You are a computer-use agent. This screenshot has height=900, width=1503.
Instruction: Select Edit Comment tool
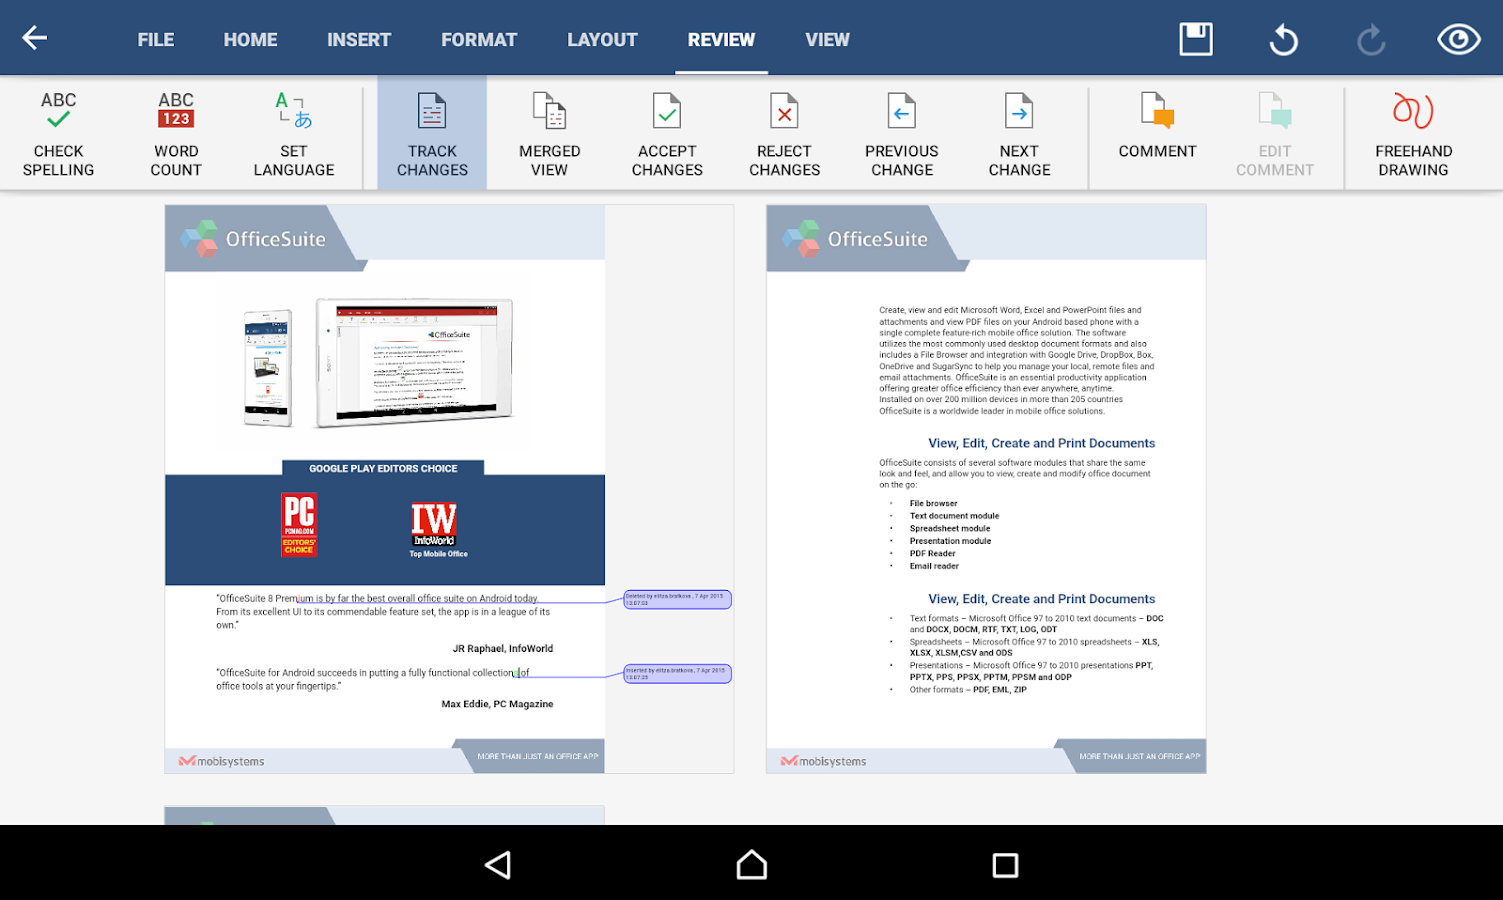(x=1275, y=134)
